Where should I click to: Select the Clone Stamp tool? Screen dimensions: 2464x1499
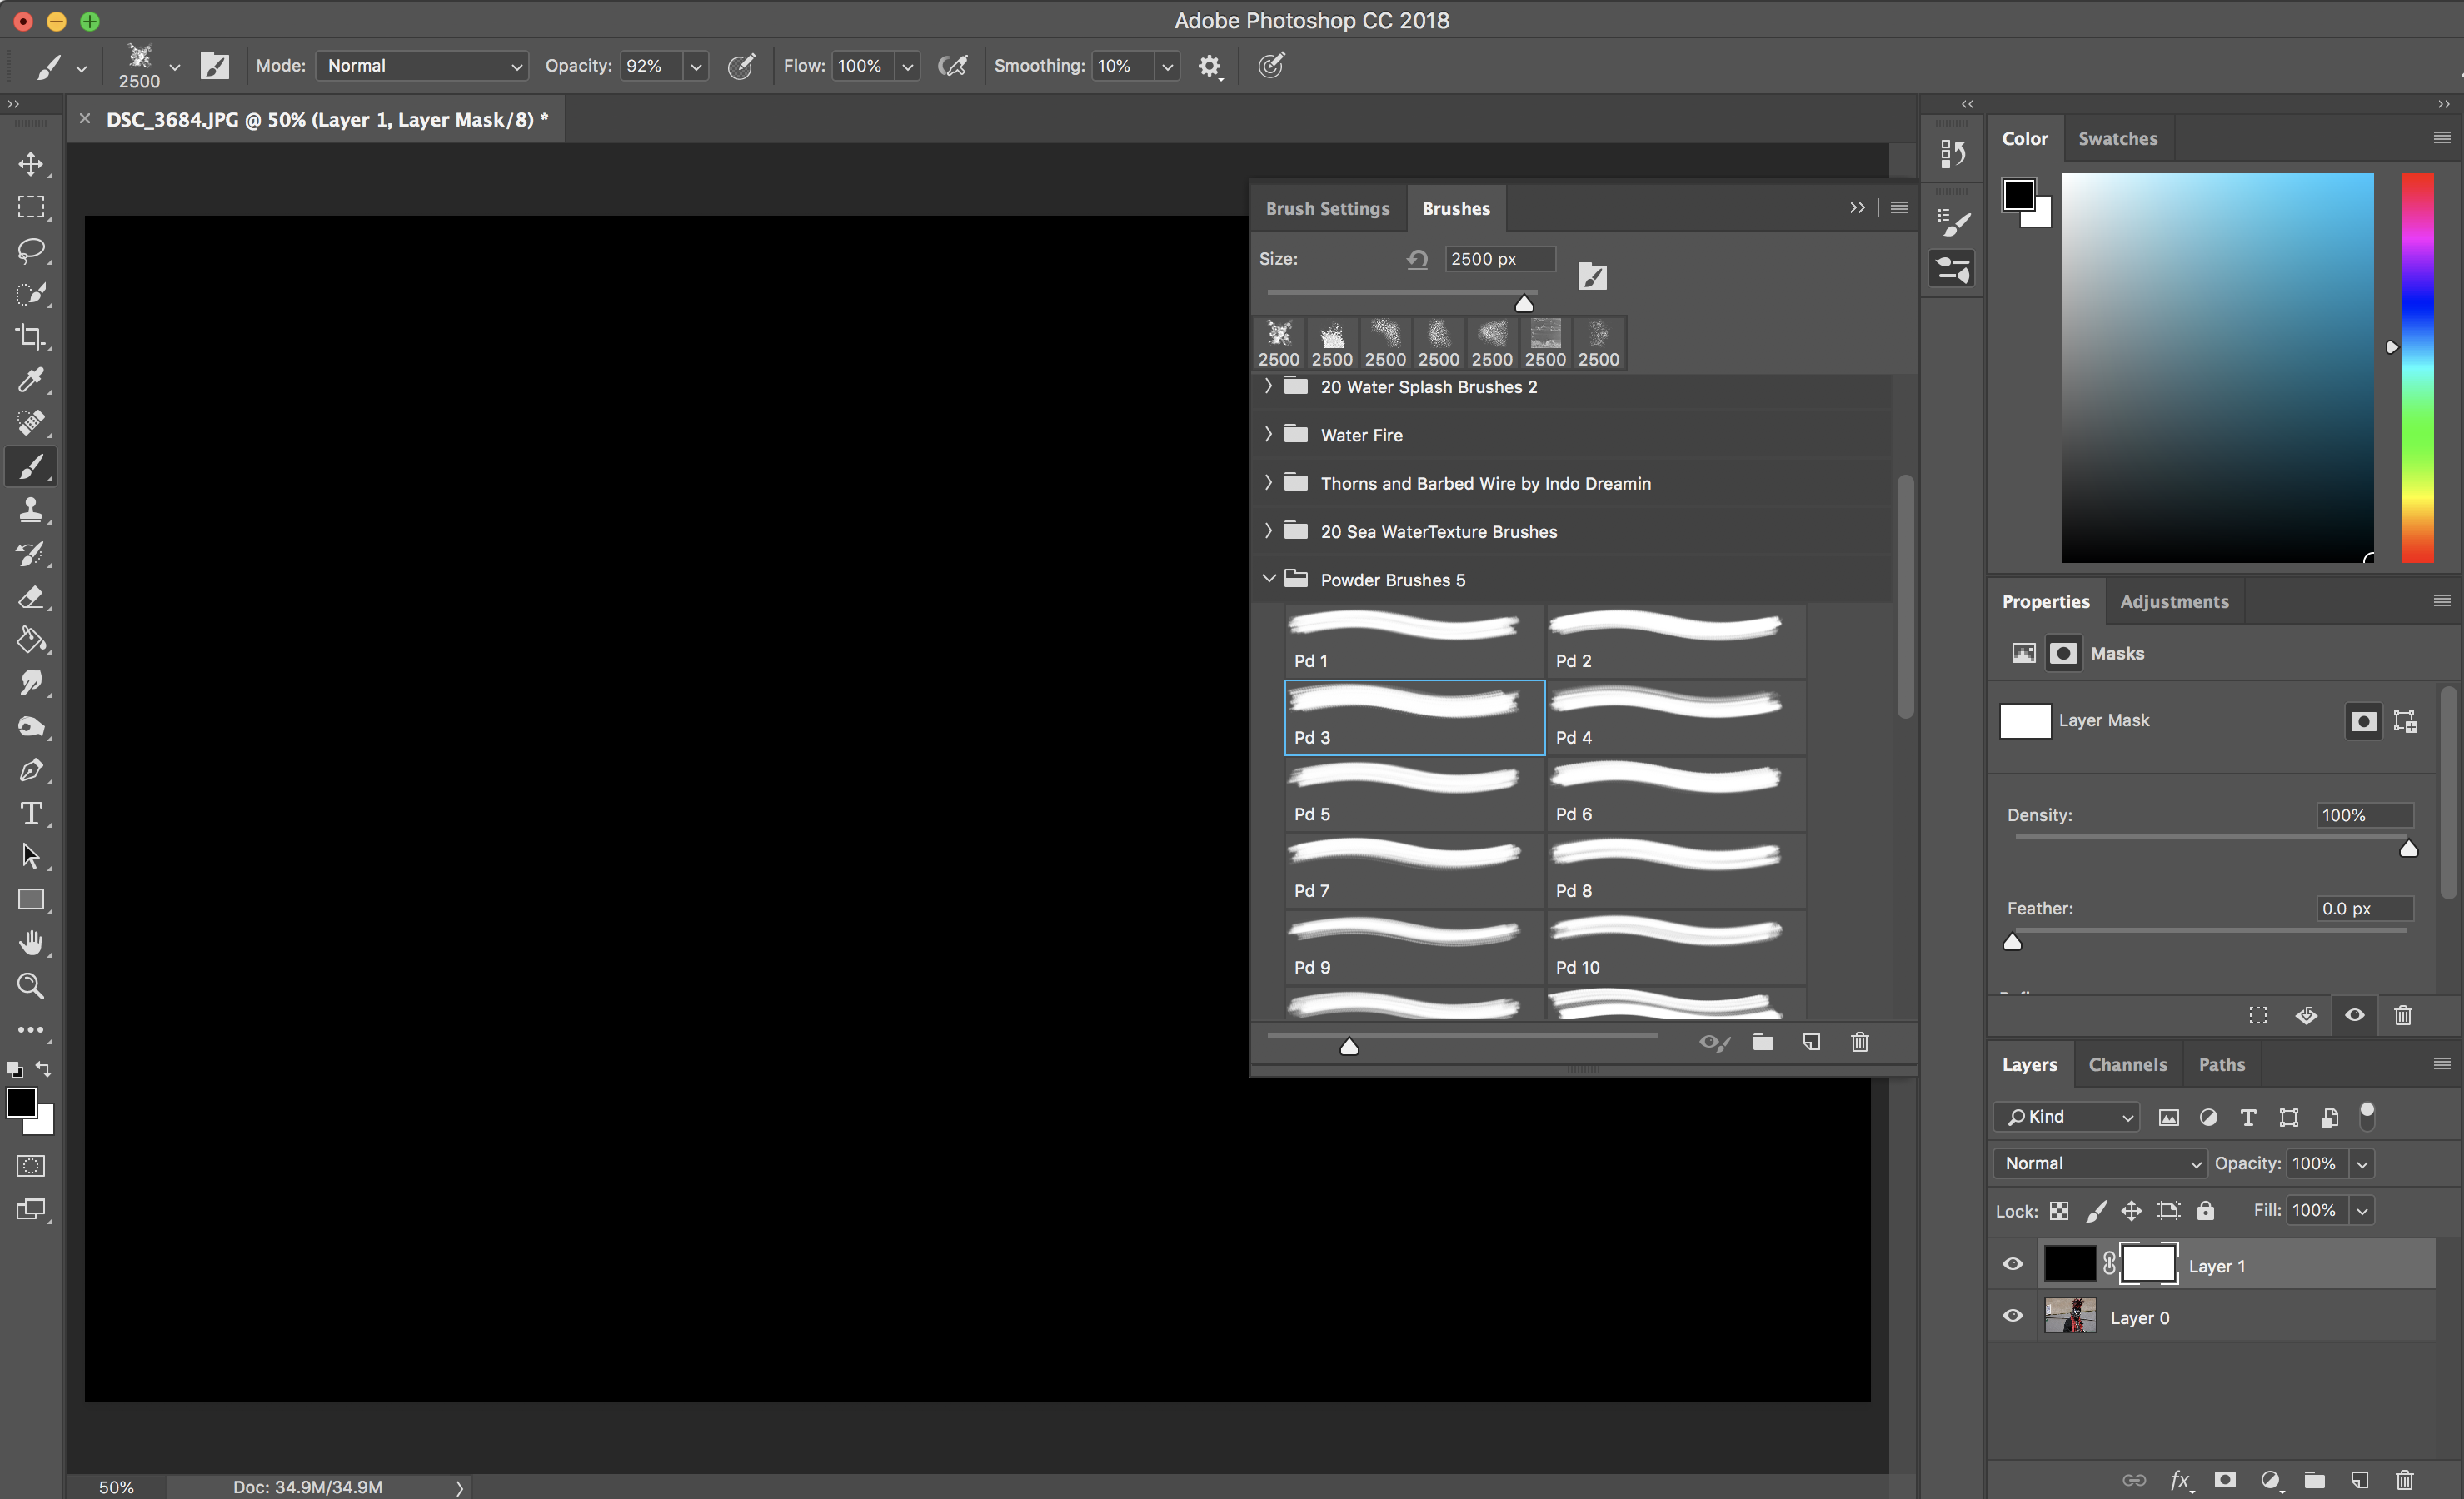click(x=31, y=510)
